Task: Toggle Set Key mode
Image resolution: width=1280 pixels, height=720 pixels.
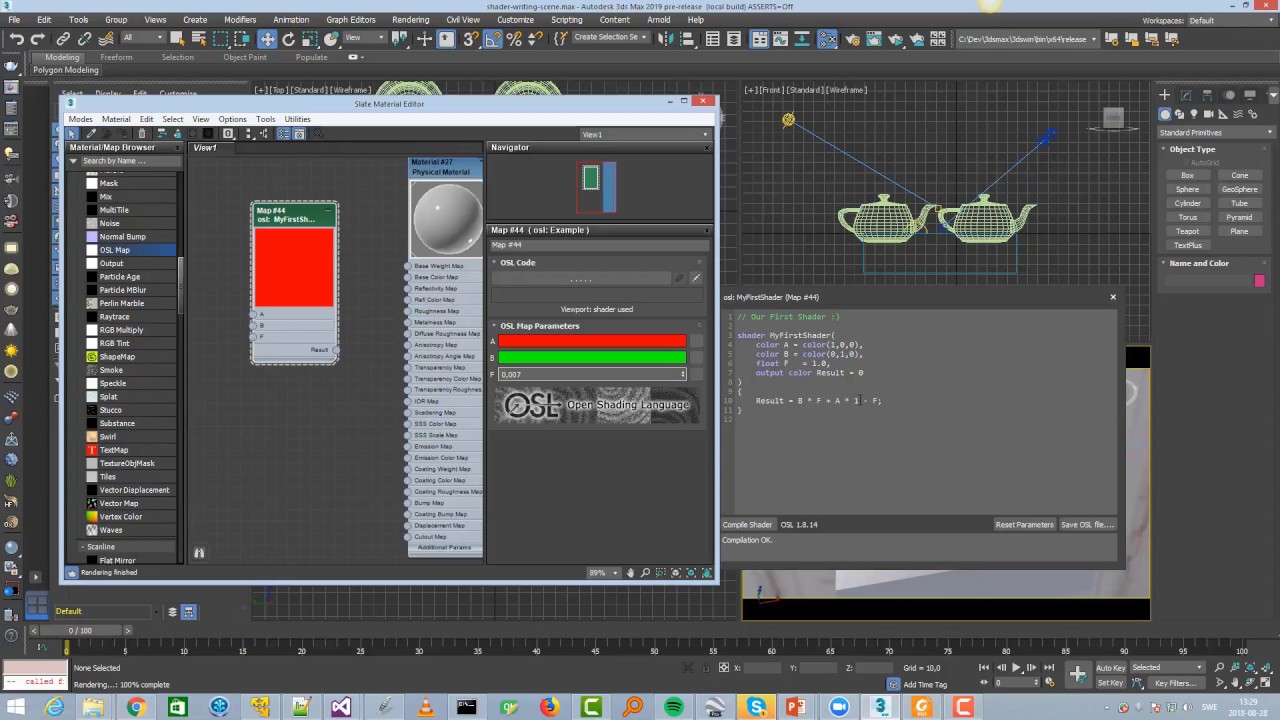Action: tap(1110, 683)
